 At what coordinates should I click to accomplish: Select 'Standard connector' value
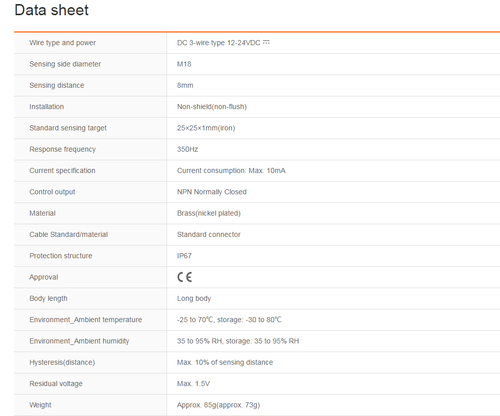[x=209, y=235]
